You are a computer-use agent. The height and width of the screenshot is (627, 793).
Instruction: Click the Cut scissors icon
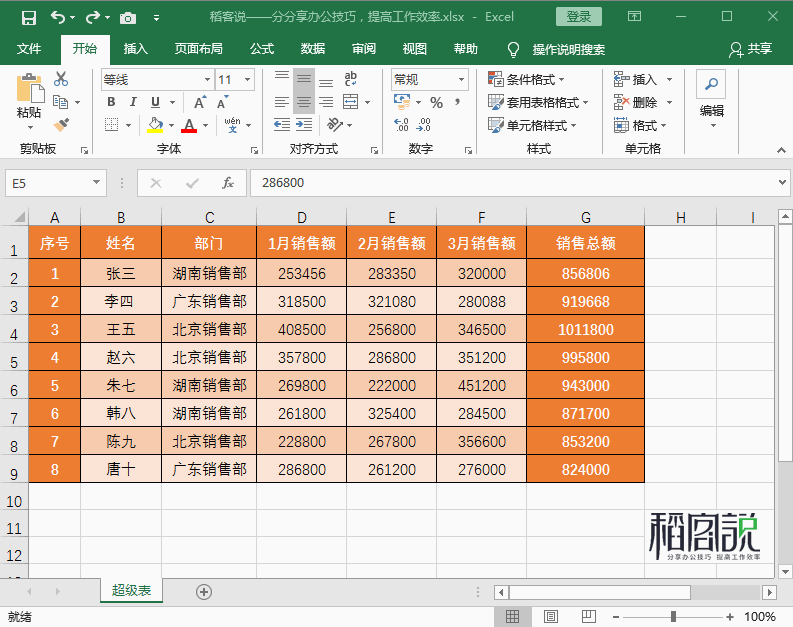tap(61, 78)
